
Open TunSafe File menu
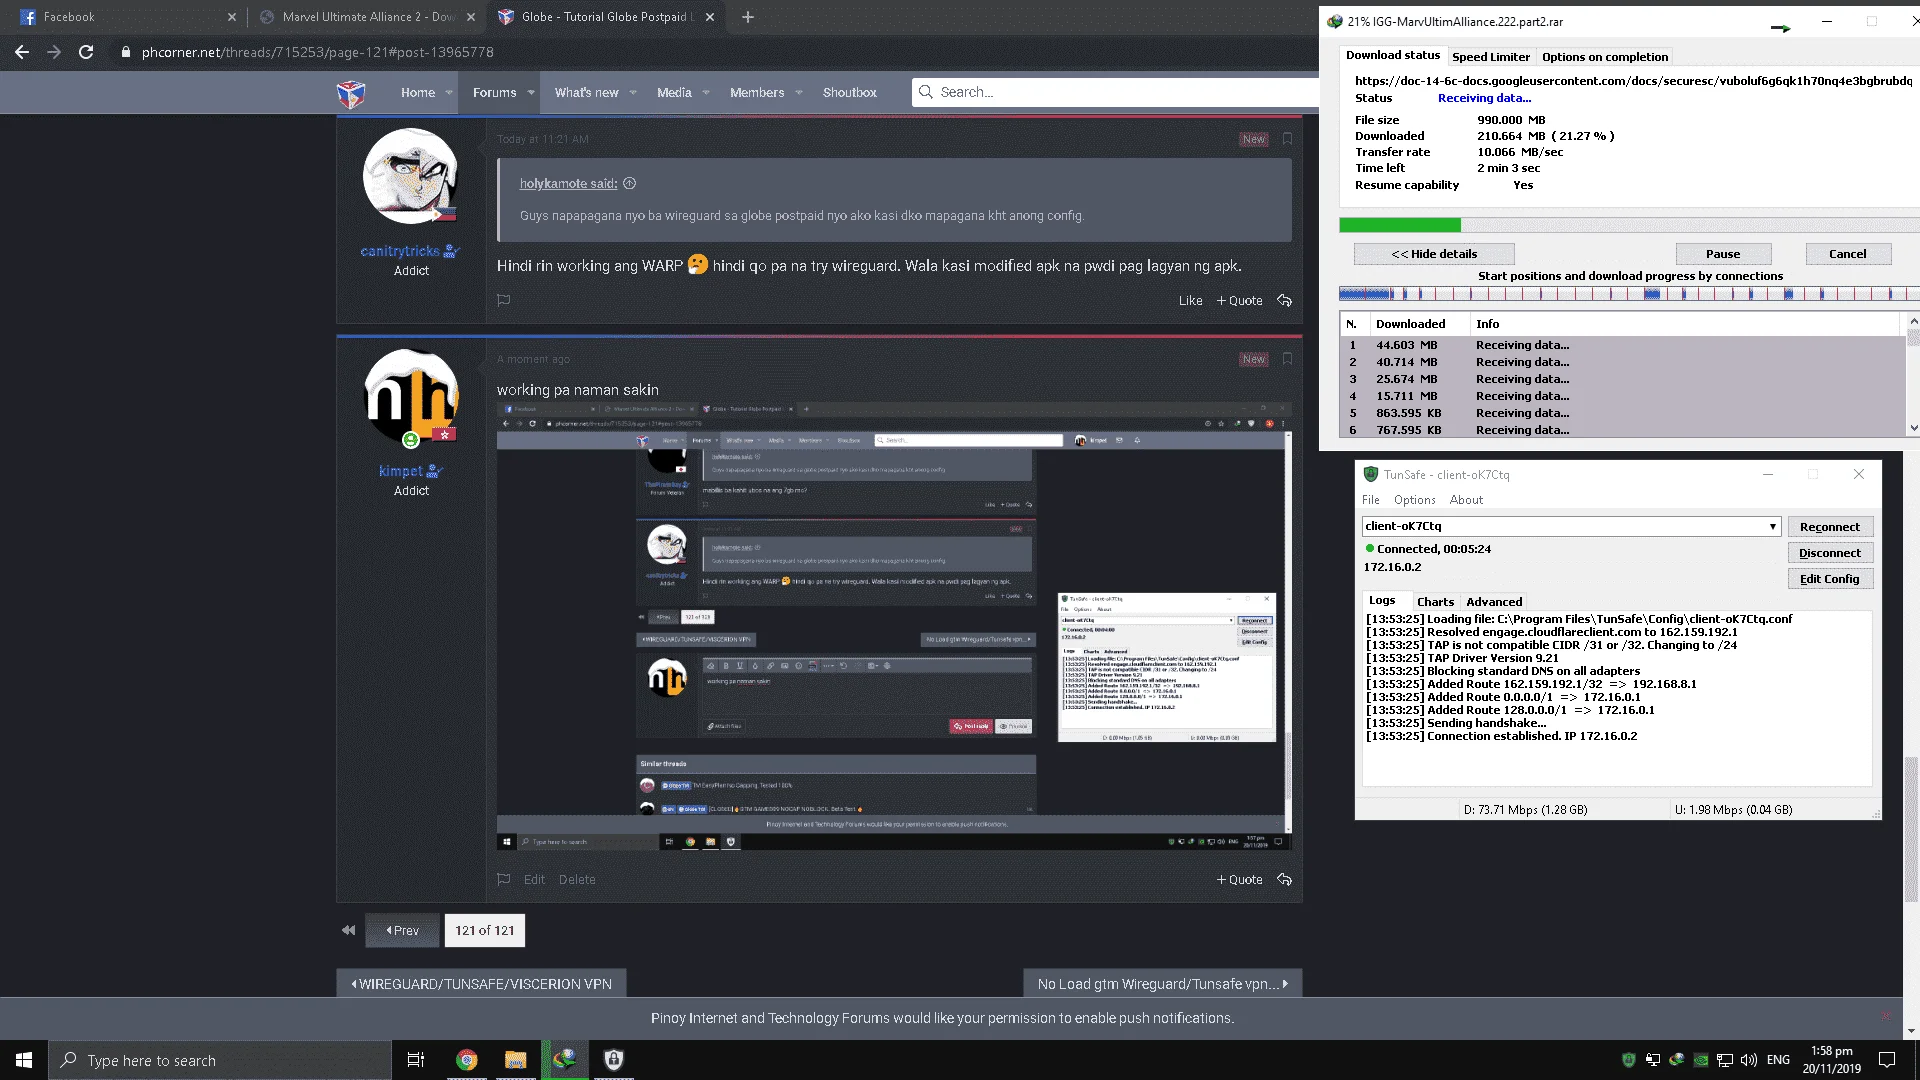[1370, 500]
